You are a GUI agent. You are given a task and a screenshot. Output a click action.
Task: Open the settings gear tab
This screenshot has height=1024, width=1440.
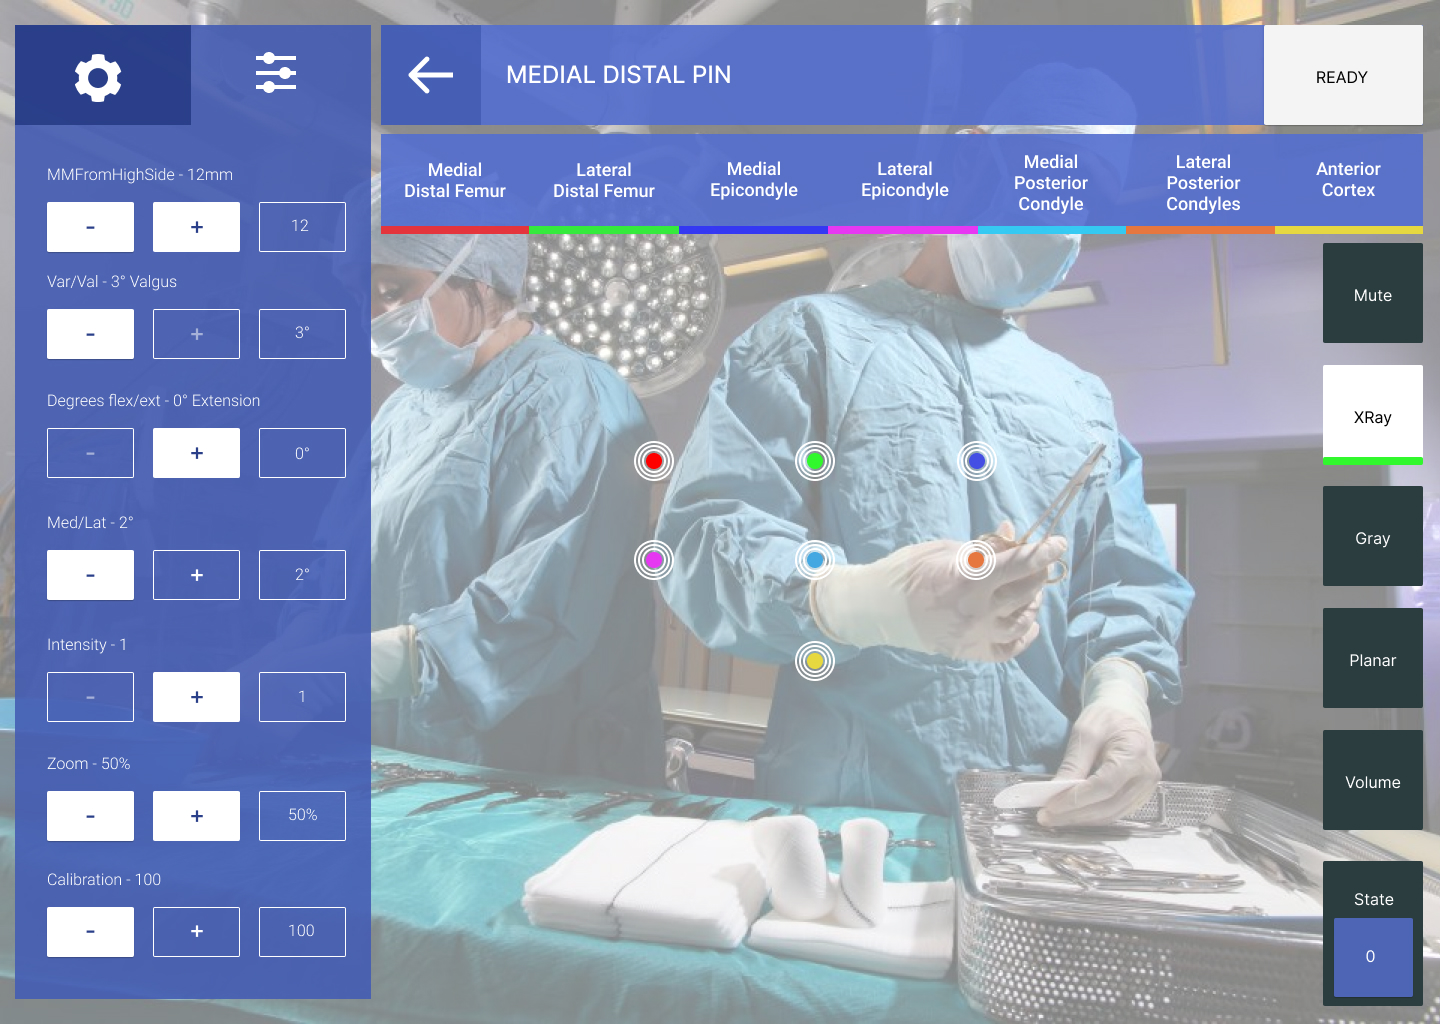coord(98,76)
